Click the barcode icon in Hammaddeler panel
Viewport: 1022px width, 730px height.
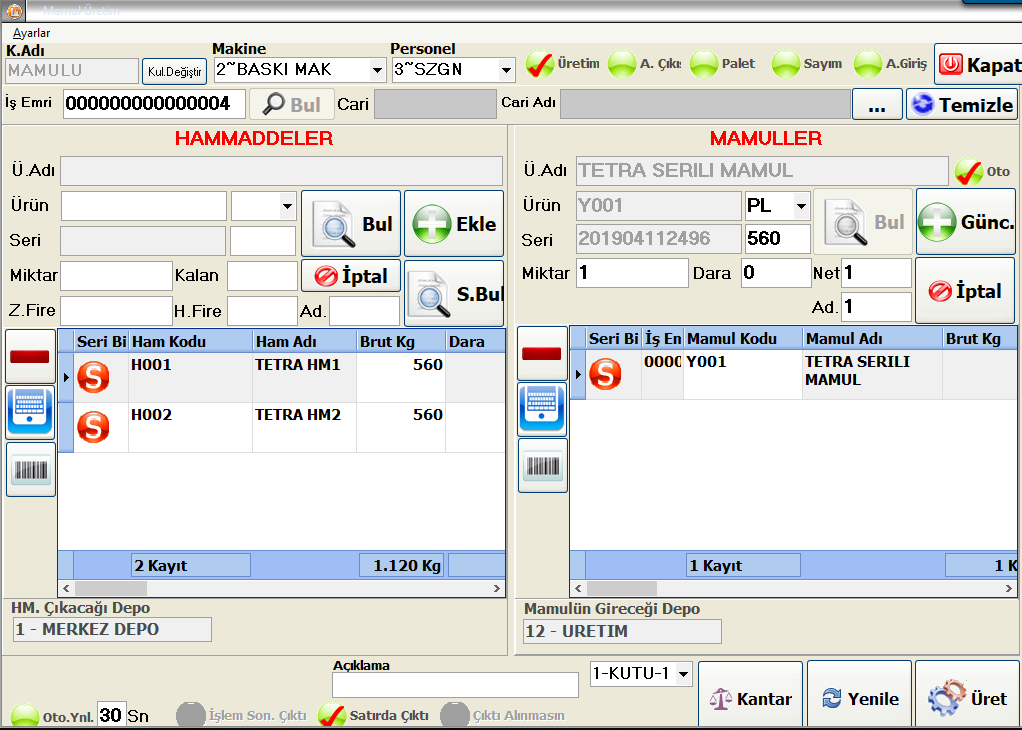(x=30, y=470)
